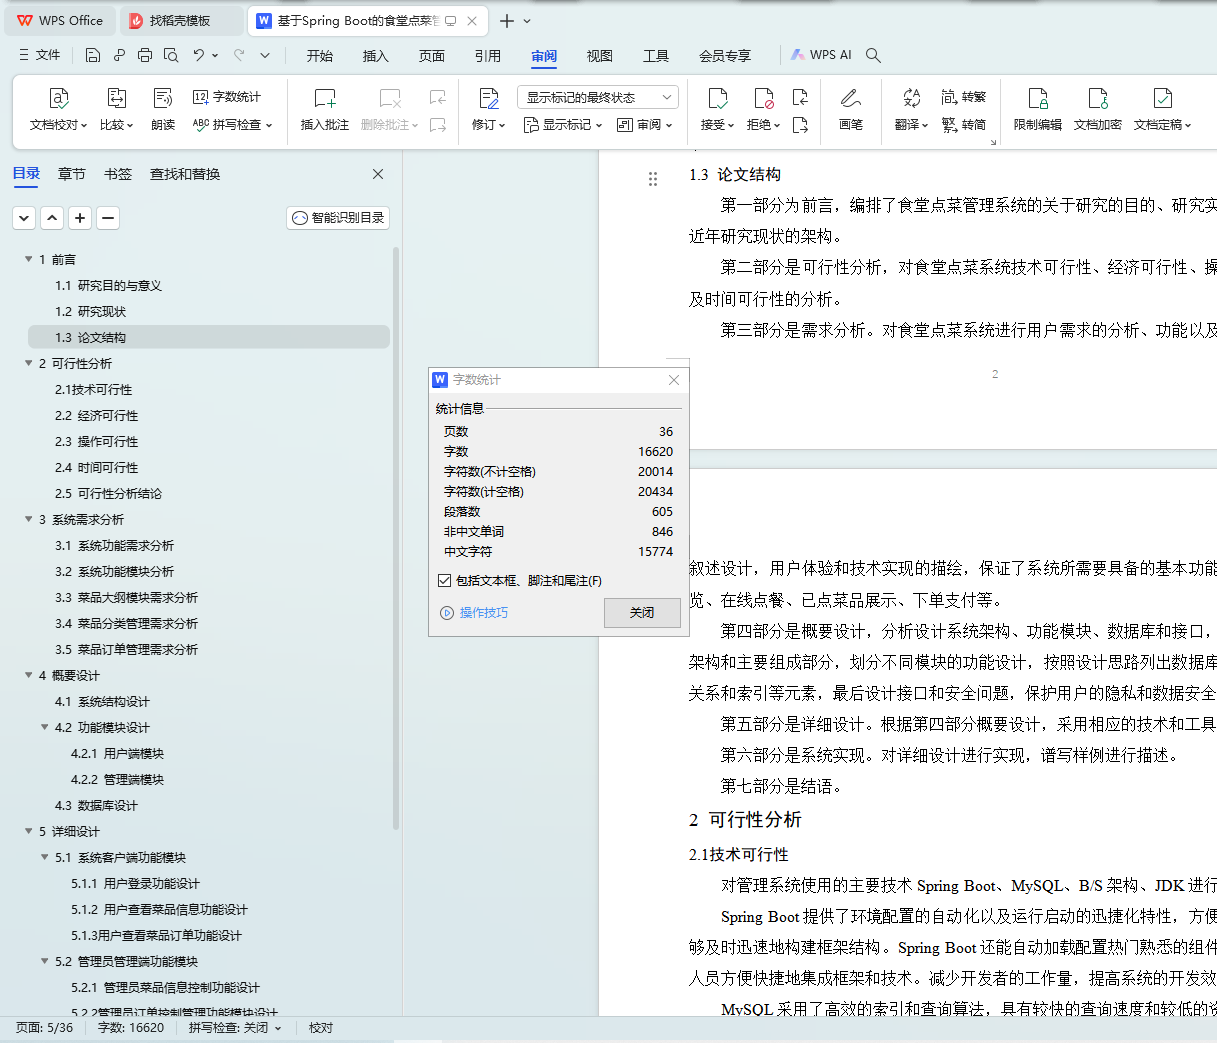Toggle include text boxes, footnotes checkbox
The width and height of the screenshot is (1217, 1043).
[444, 580]
